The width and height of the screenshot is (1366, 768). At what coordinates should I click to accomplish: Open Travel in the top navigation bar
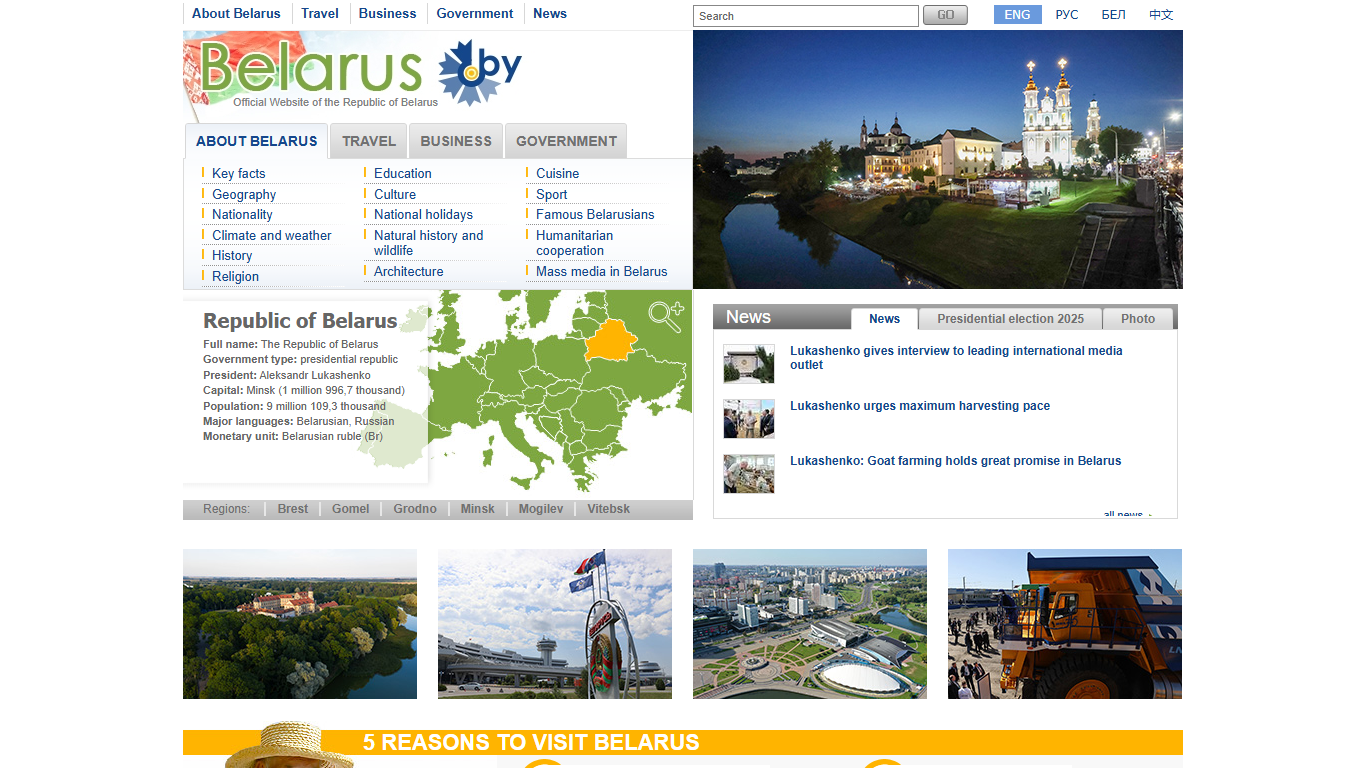pos(320,14)
